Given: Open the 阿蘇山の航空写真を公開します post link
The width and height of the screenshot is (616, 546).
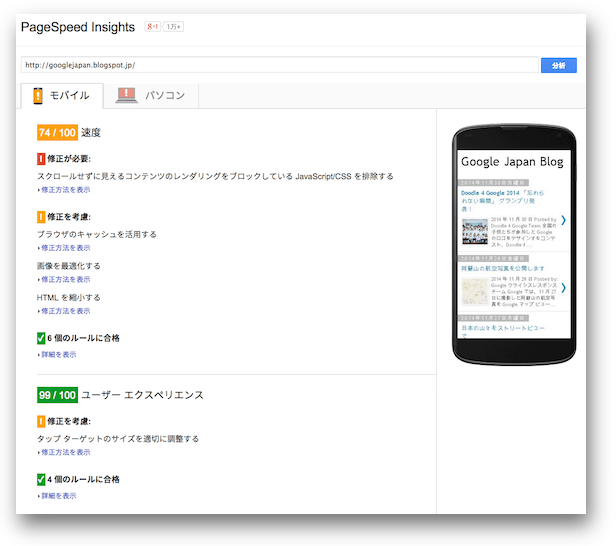Looking at the screenshot, I should [502, 268].
